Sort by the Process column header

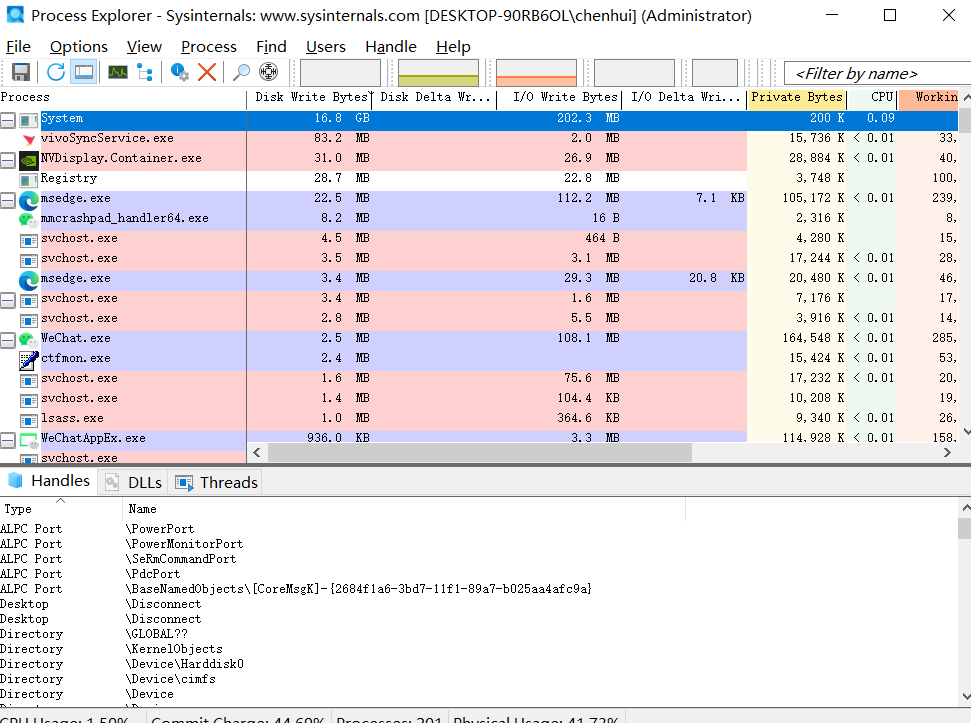(x=123, y=97)
